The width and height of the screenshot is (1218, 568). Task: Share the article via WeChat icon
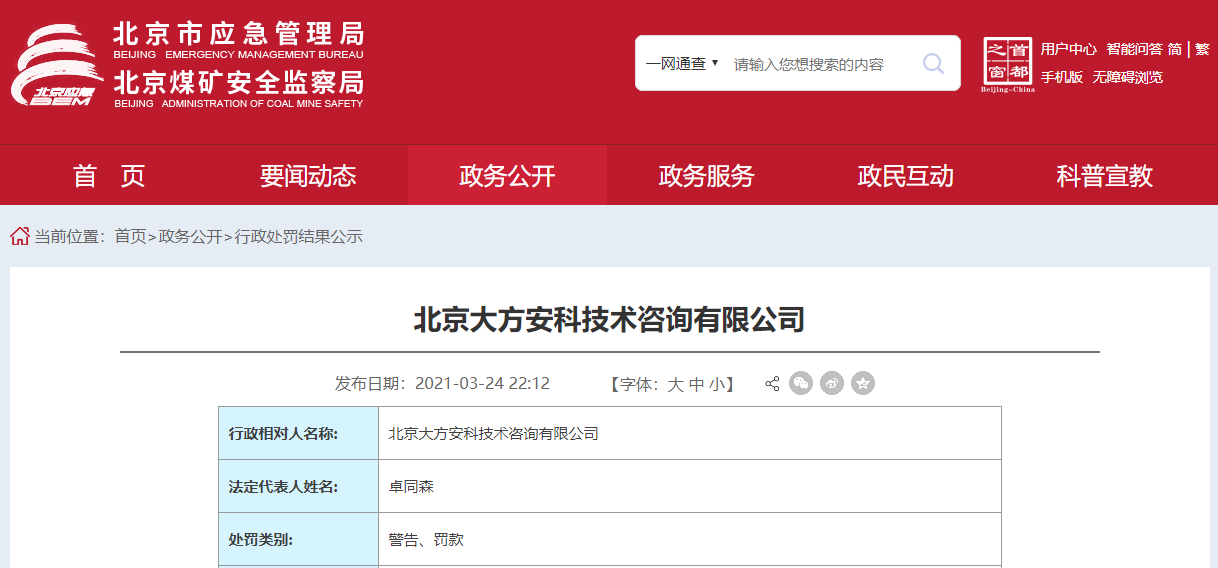[801, 383]
